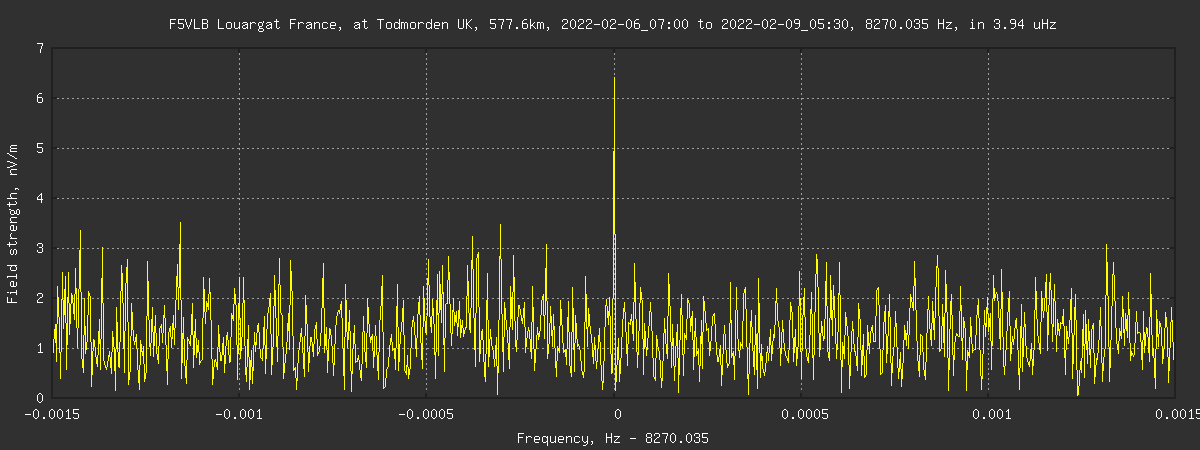Click the y-axis tick label 1
The width and height of the screenshot is (1200, 450).
39,348
